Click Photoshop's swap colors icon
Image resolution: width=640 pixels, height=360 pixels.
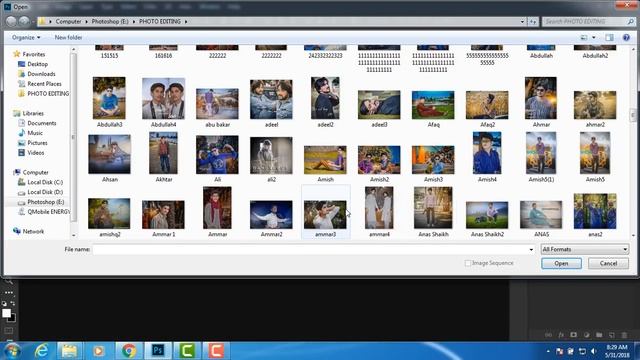tap(12, 304)
